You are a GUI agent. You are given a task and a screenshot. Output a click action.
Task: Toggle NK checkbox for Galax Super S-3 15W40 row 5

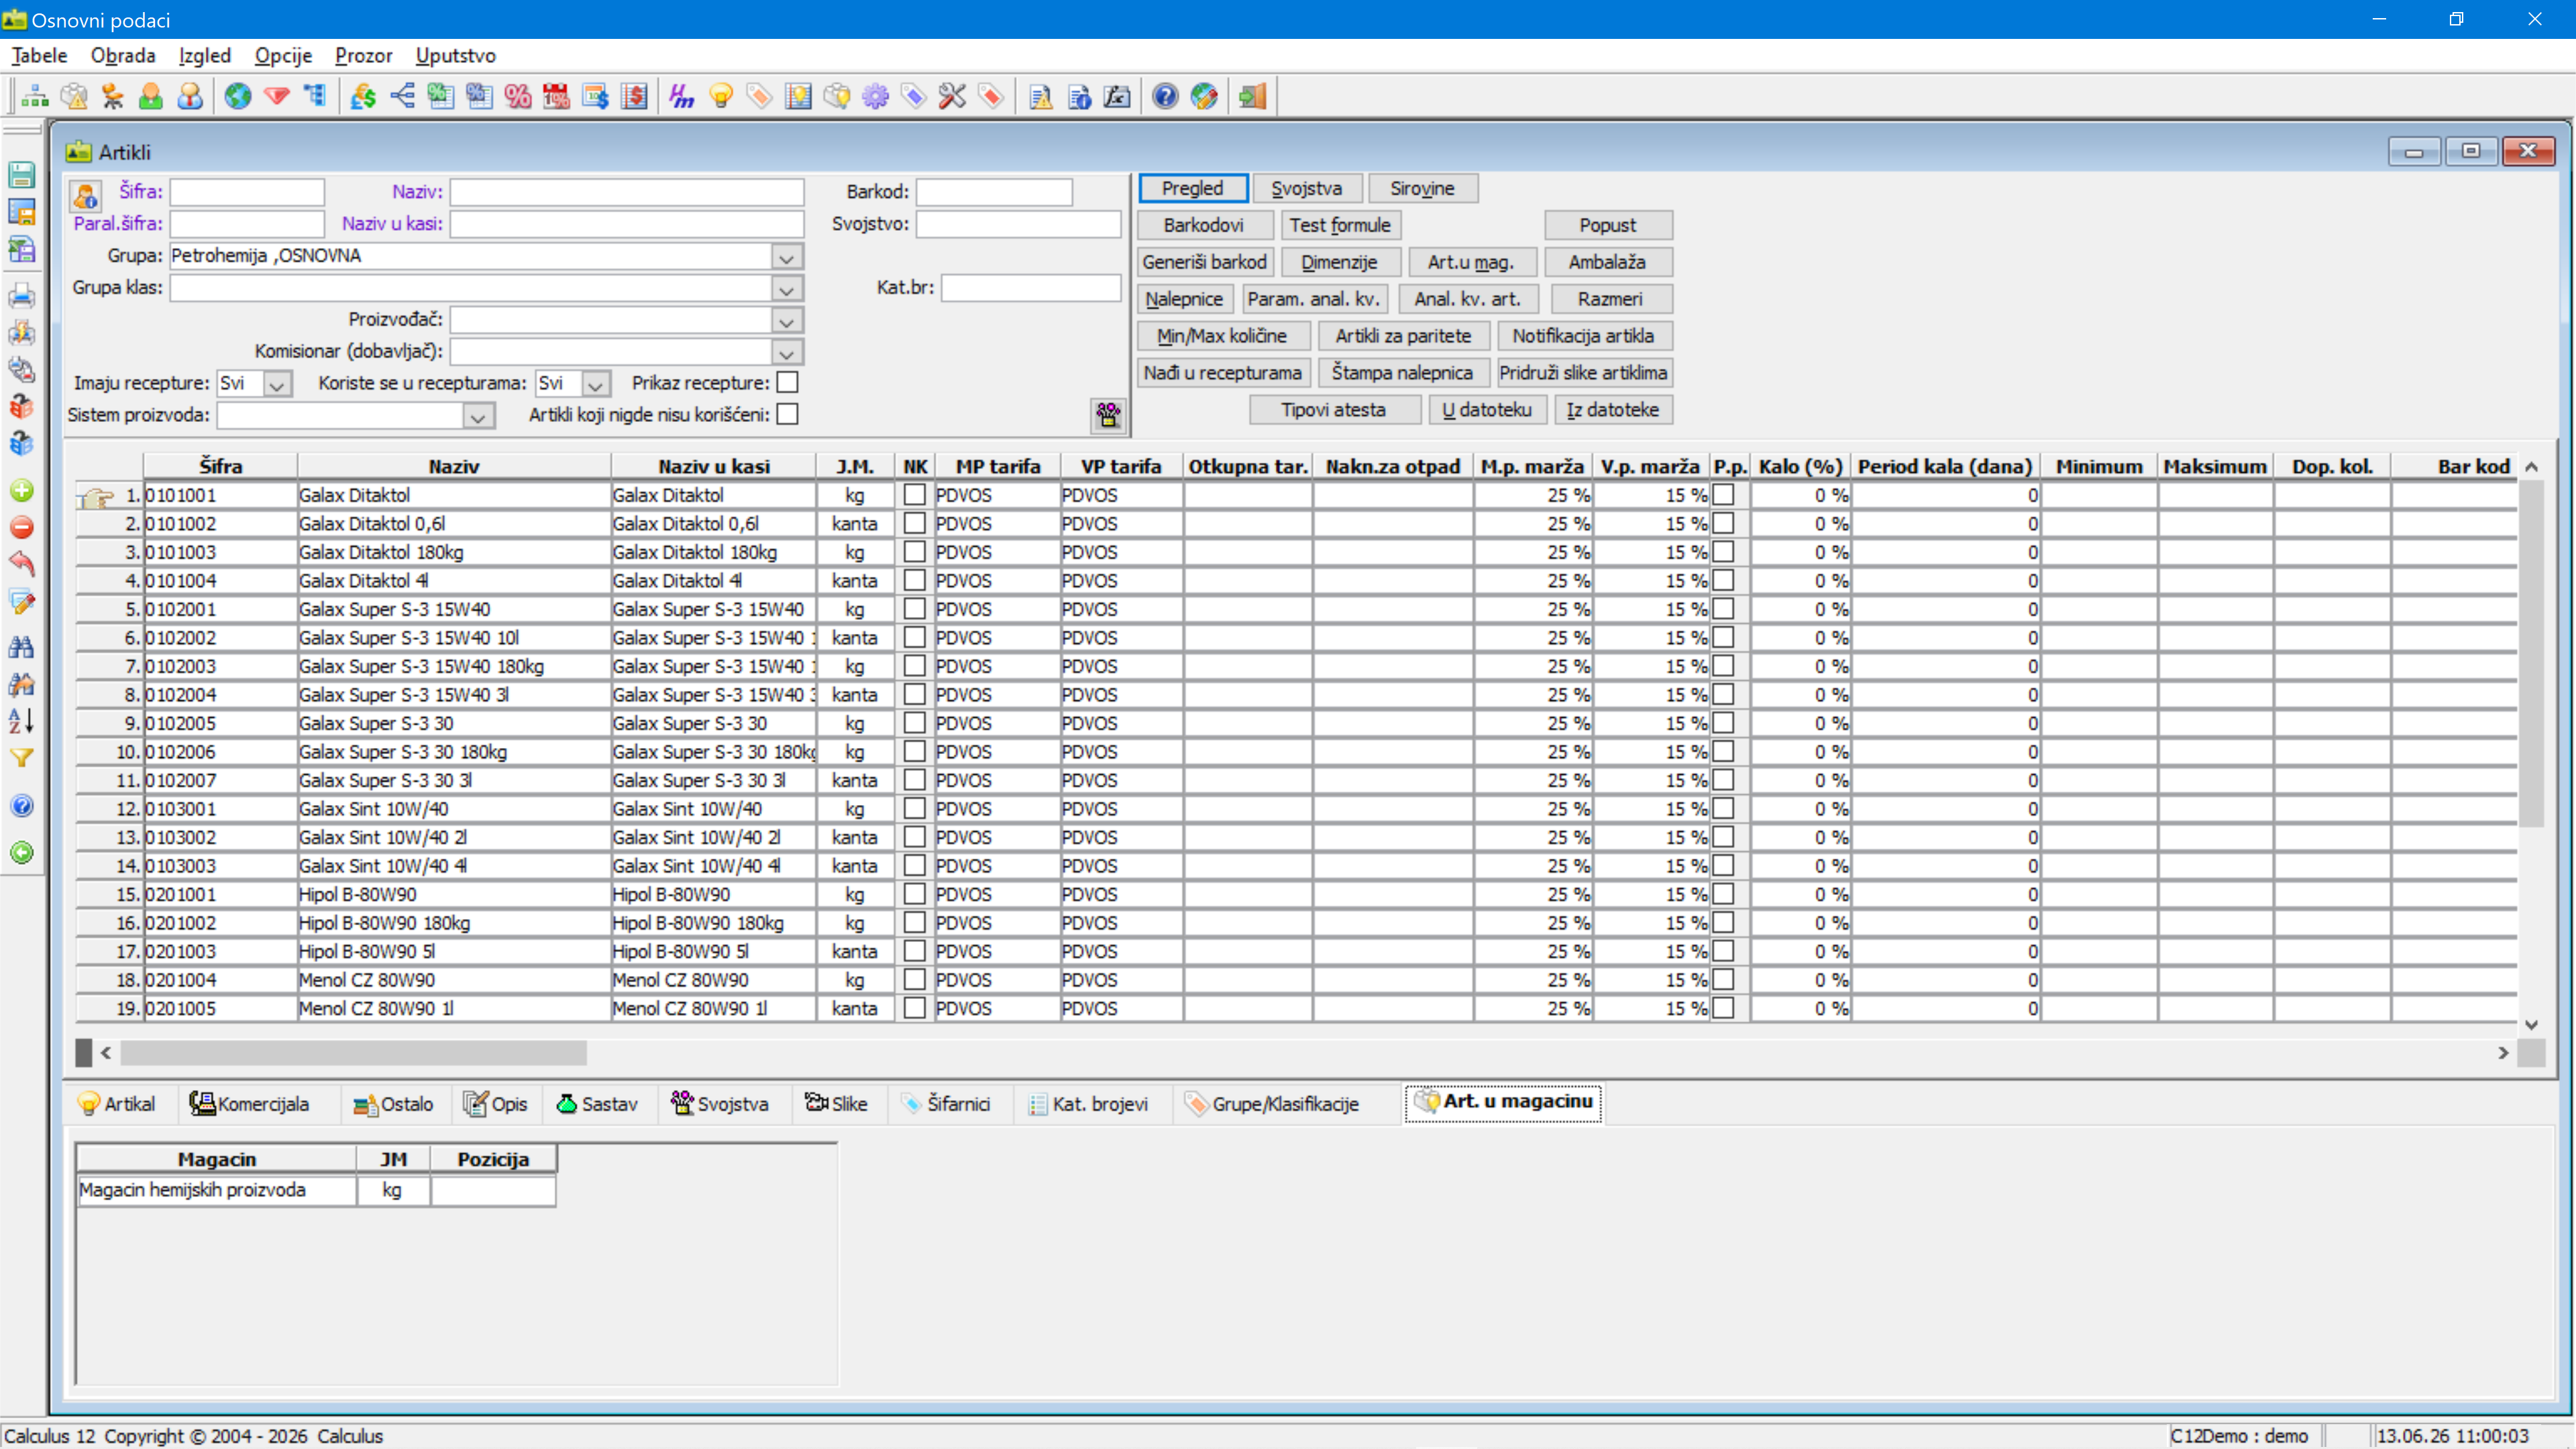tap(914, 609)
